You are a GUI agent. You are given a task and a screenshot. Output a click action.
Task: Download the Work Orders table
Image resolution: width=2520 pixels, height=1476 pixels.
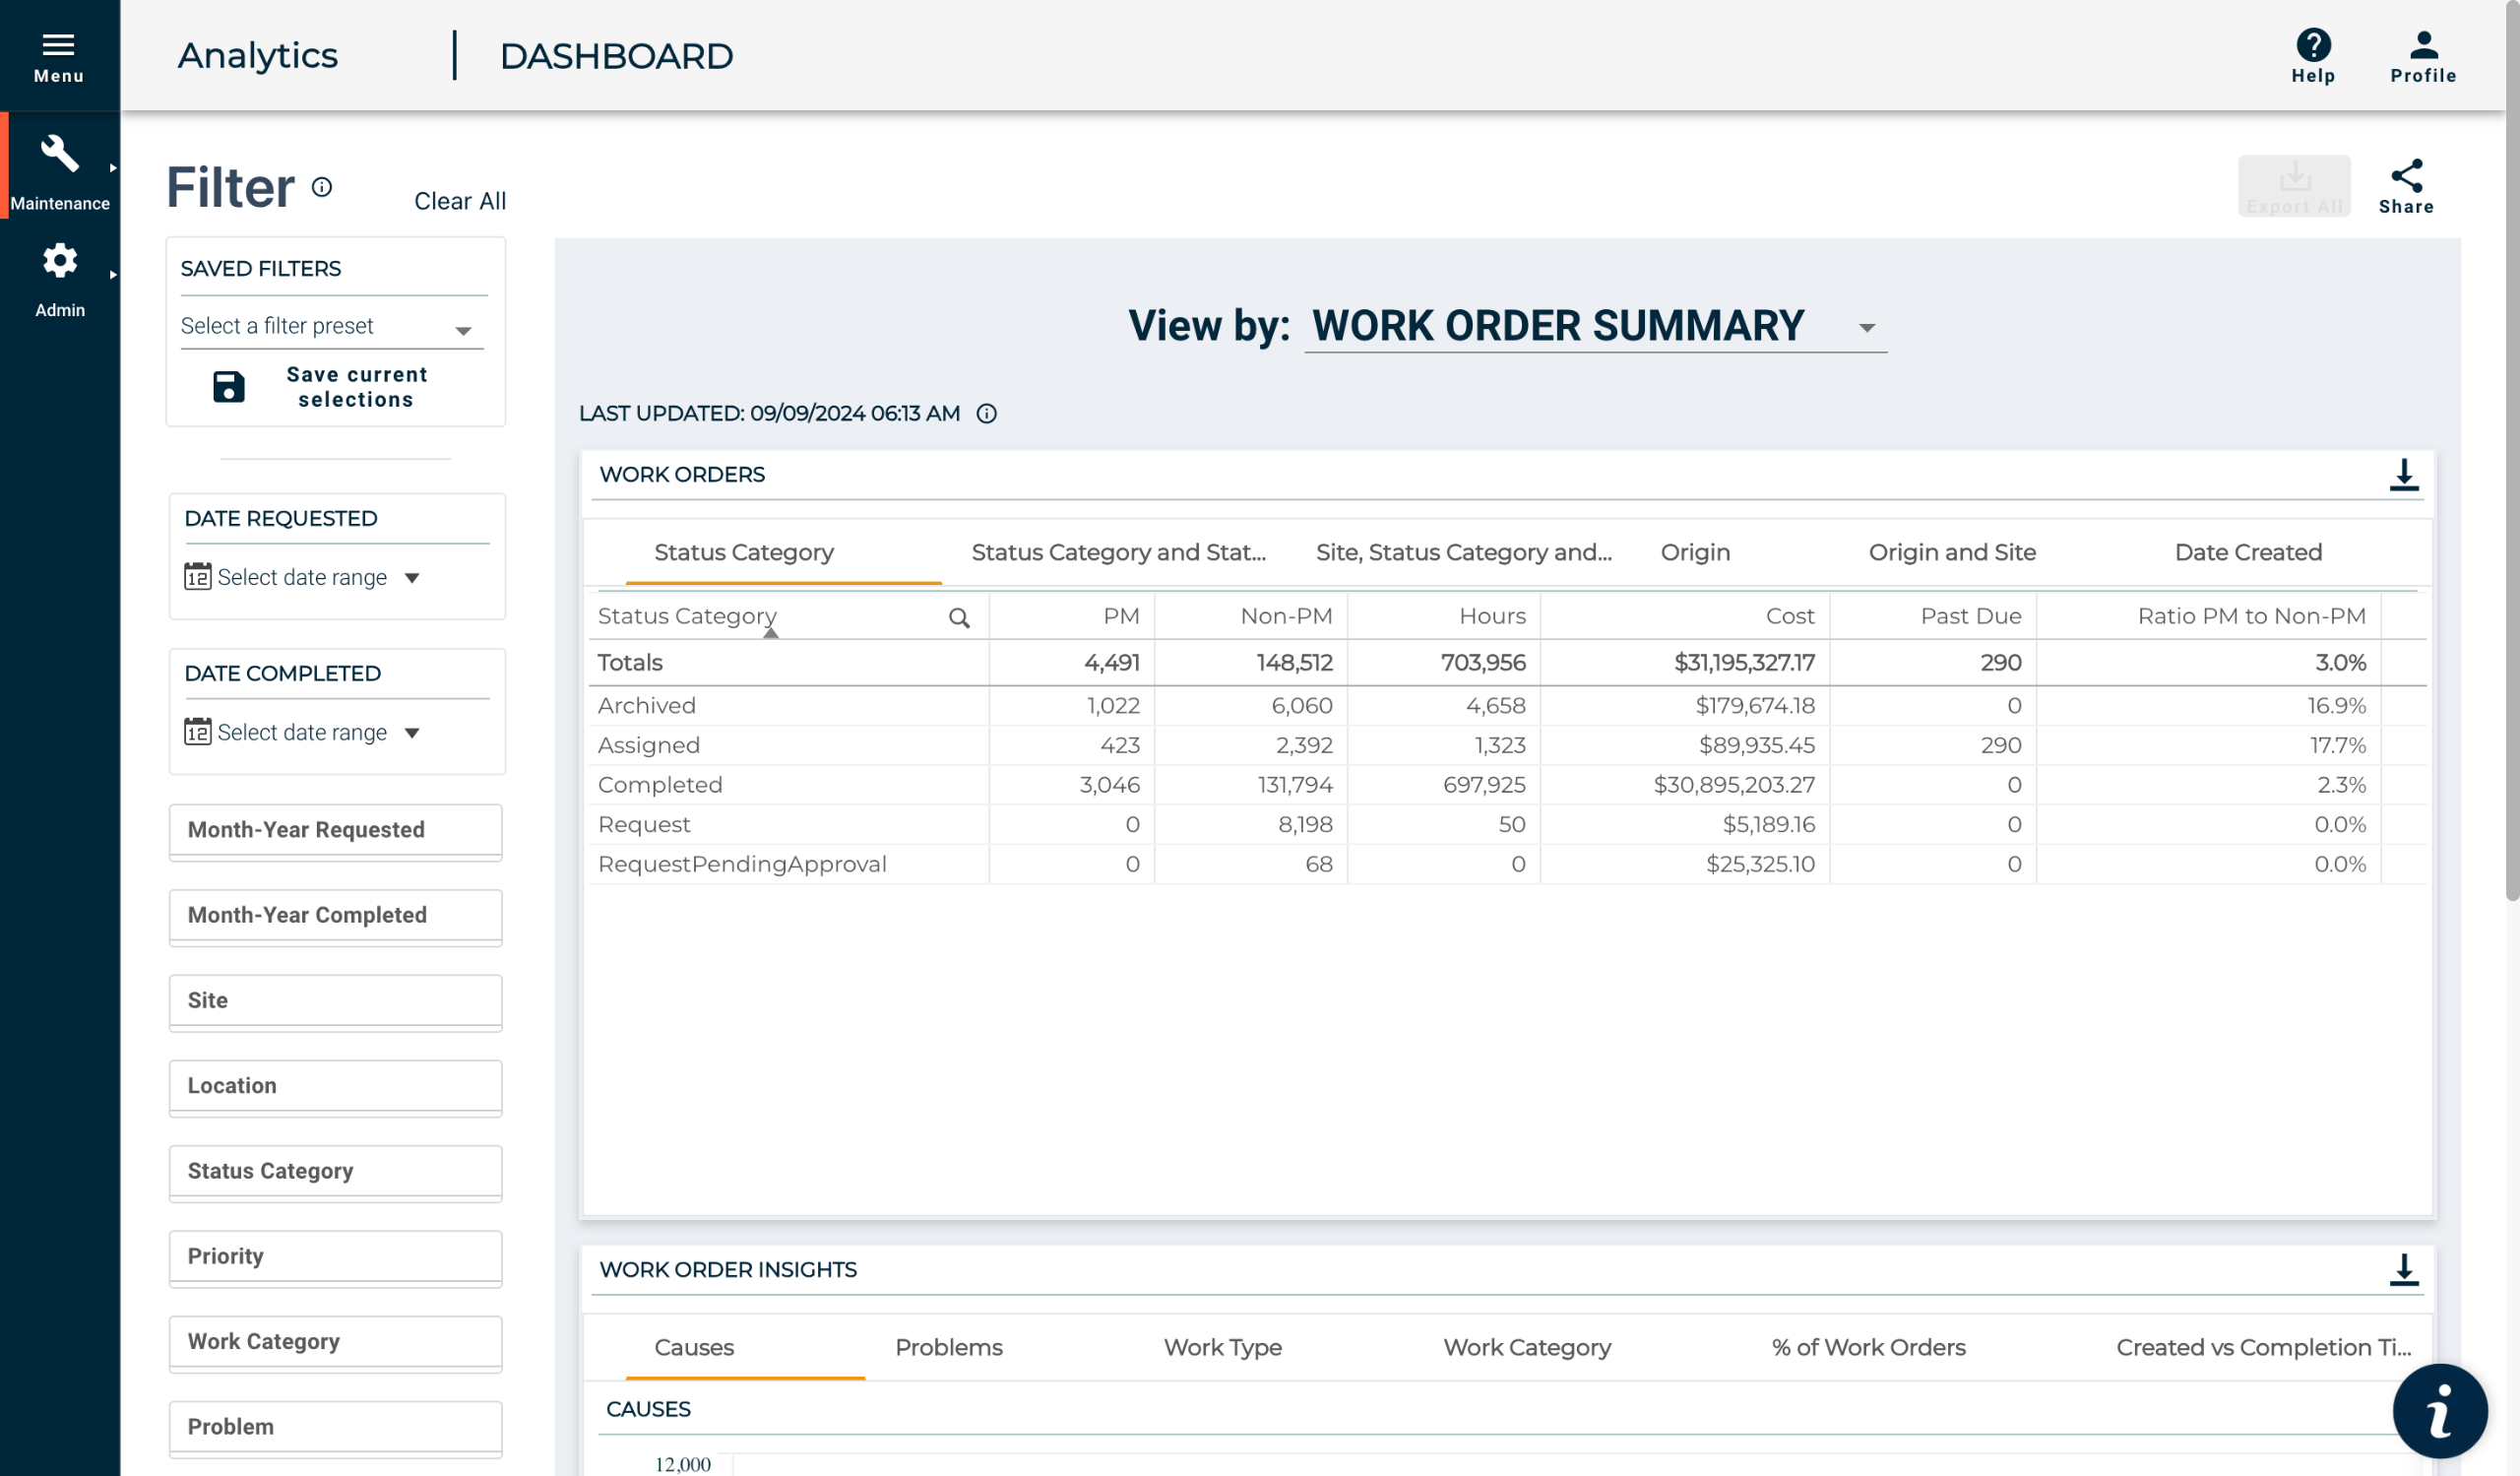[x=2403, y=475]
